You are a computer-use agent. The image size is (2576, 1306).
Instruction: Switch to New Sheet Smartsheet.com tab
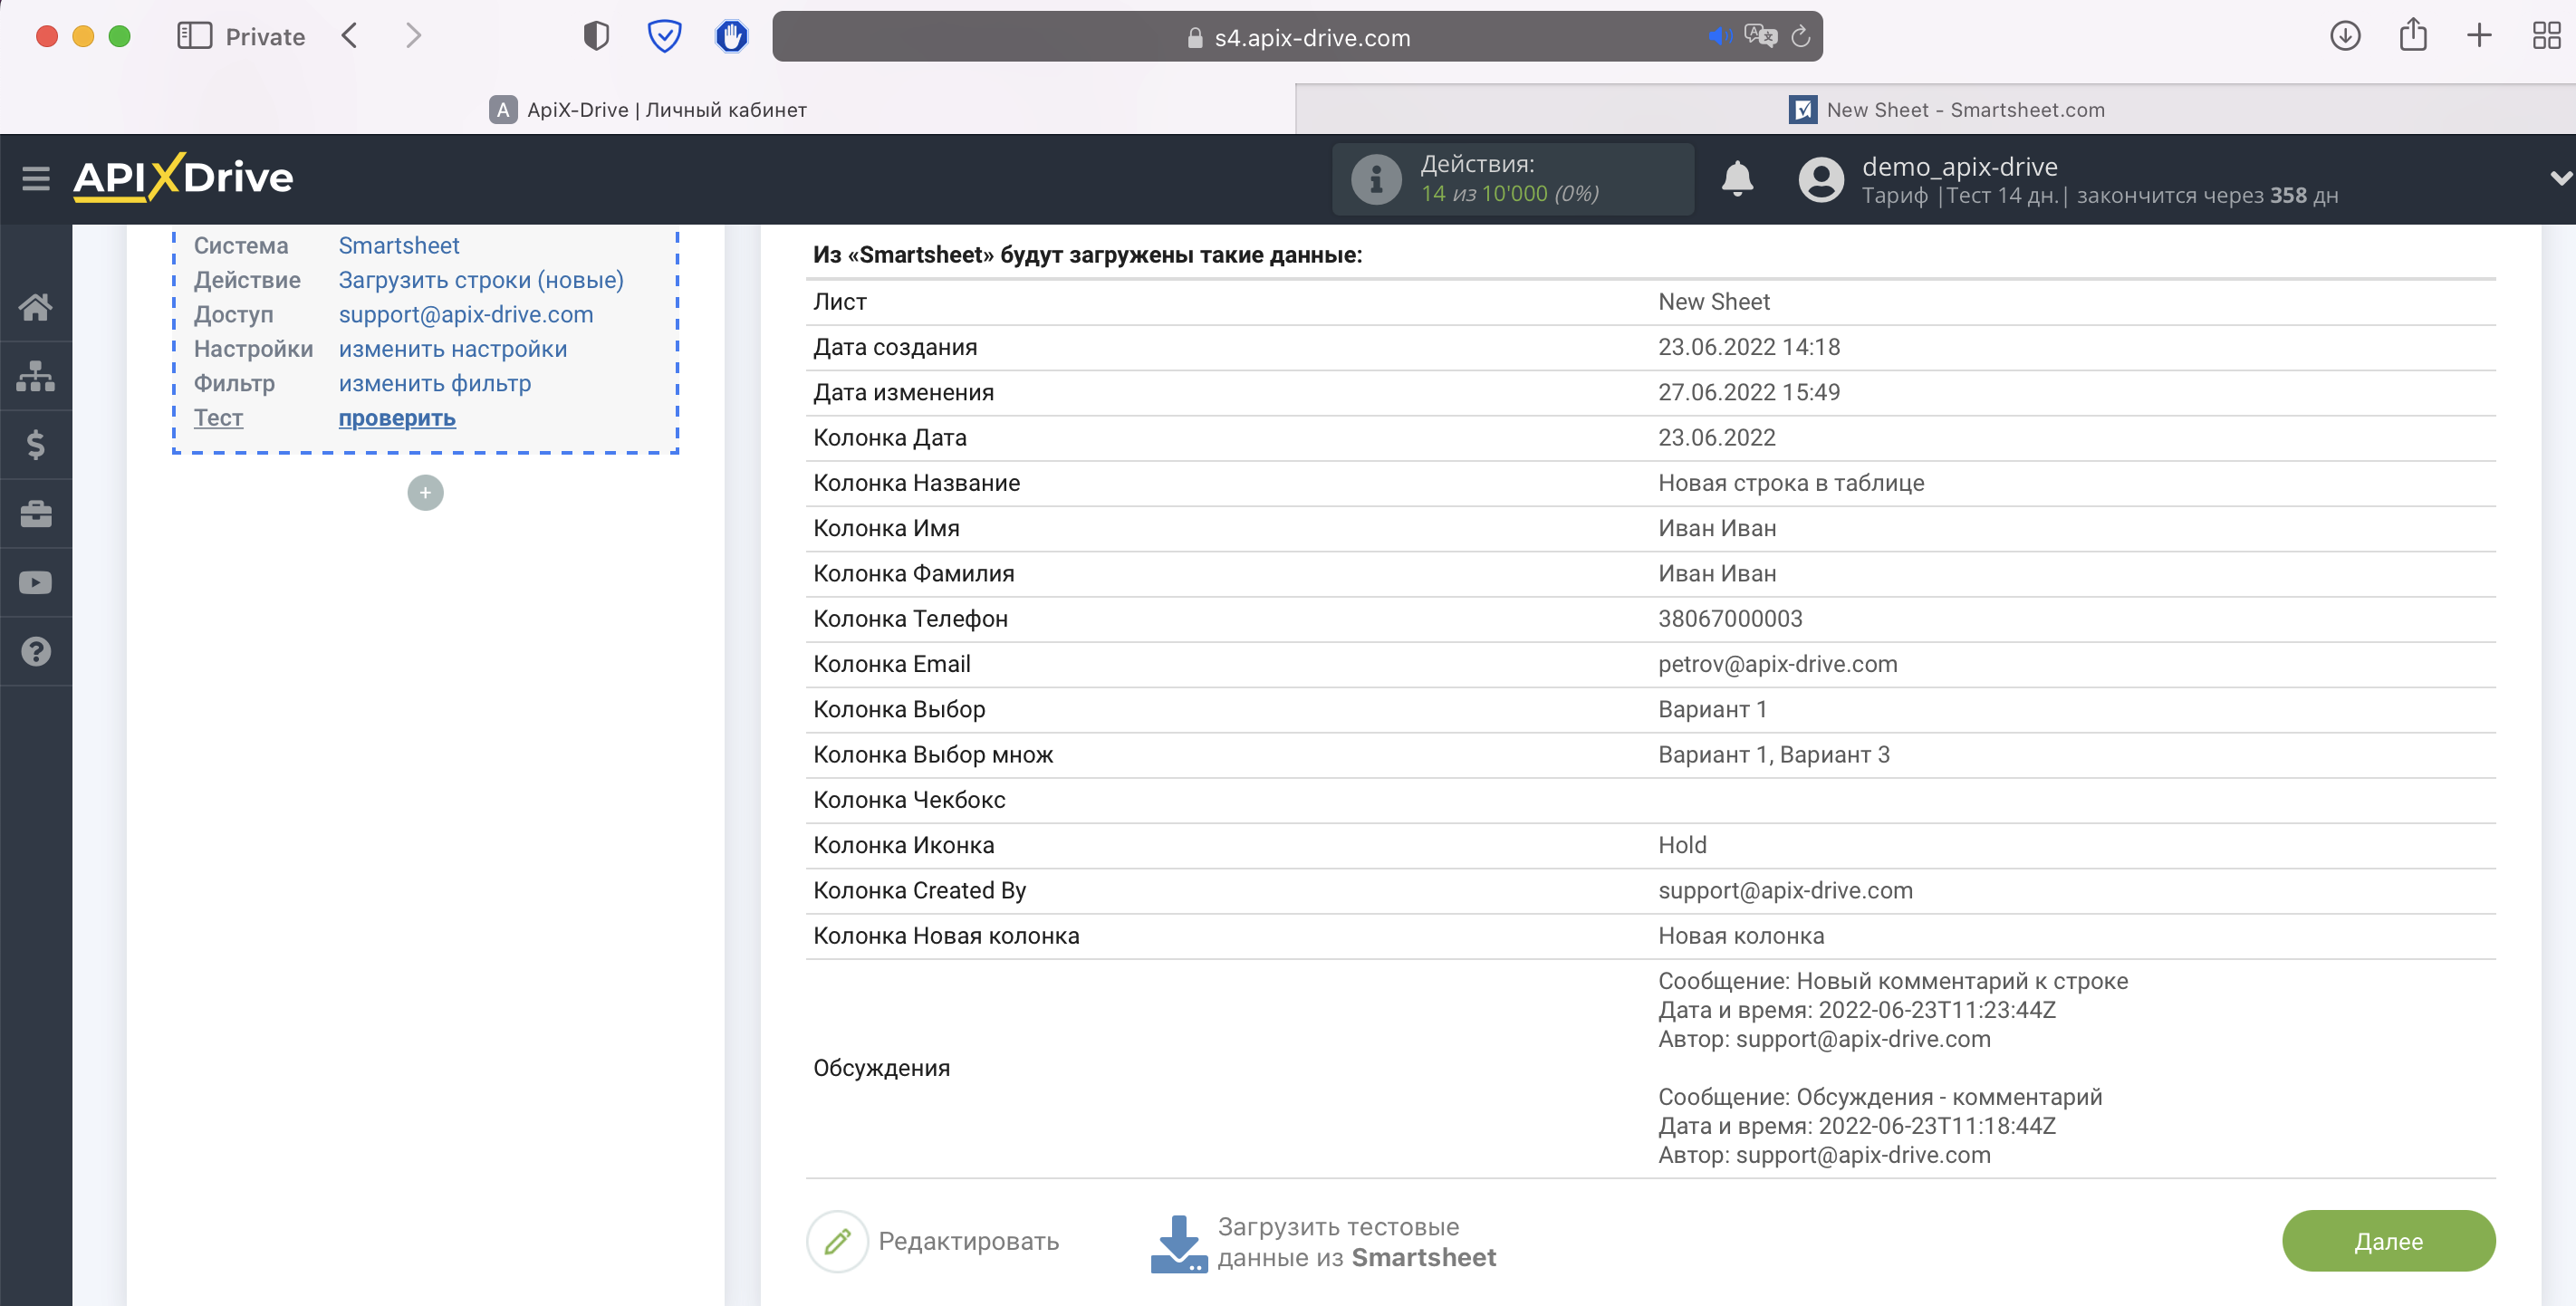coord(1936,109)
